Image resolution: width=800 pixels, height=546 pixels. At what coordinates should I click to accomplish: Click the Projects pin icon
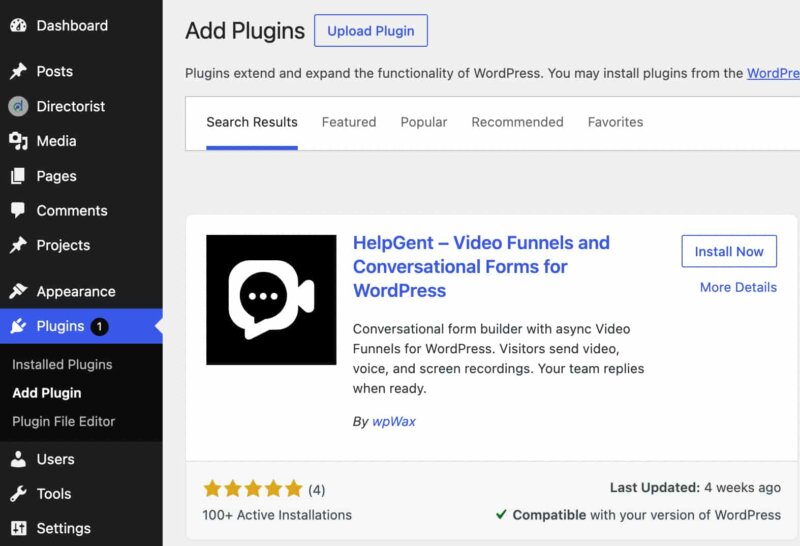pos(18,245)
